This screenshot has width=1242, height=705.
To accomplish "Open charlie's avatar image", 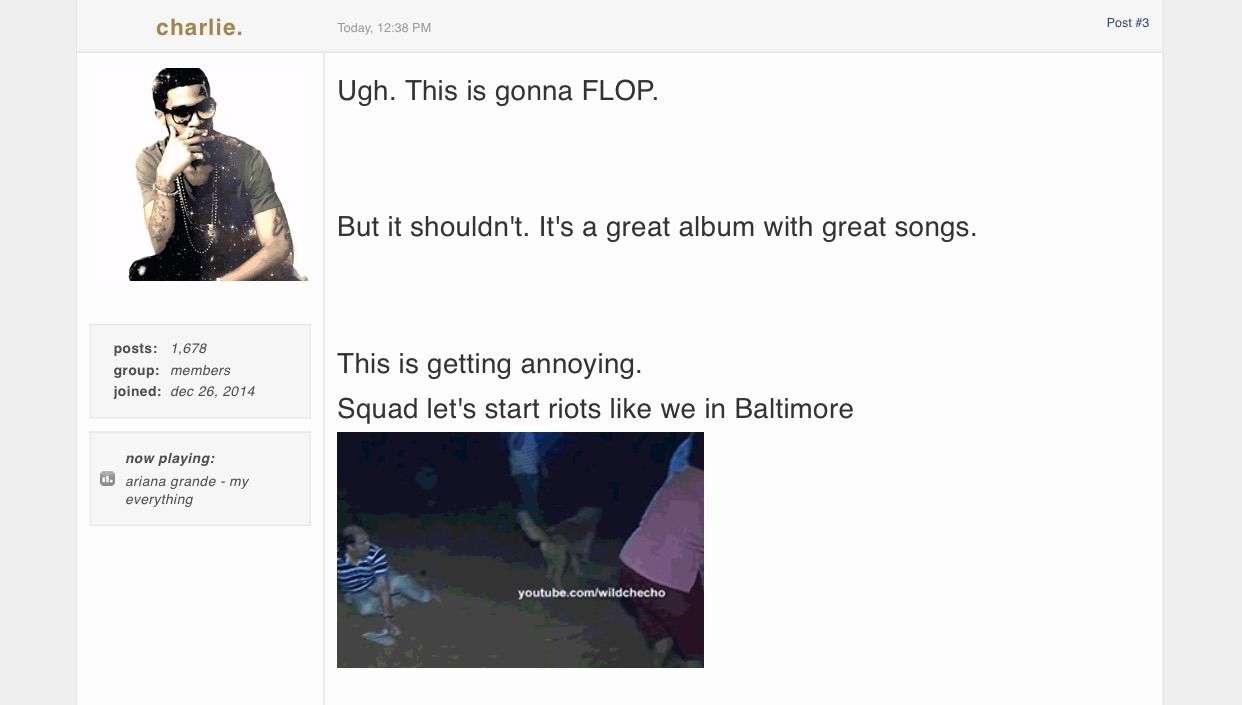I will click(199, 174).
